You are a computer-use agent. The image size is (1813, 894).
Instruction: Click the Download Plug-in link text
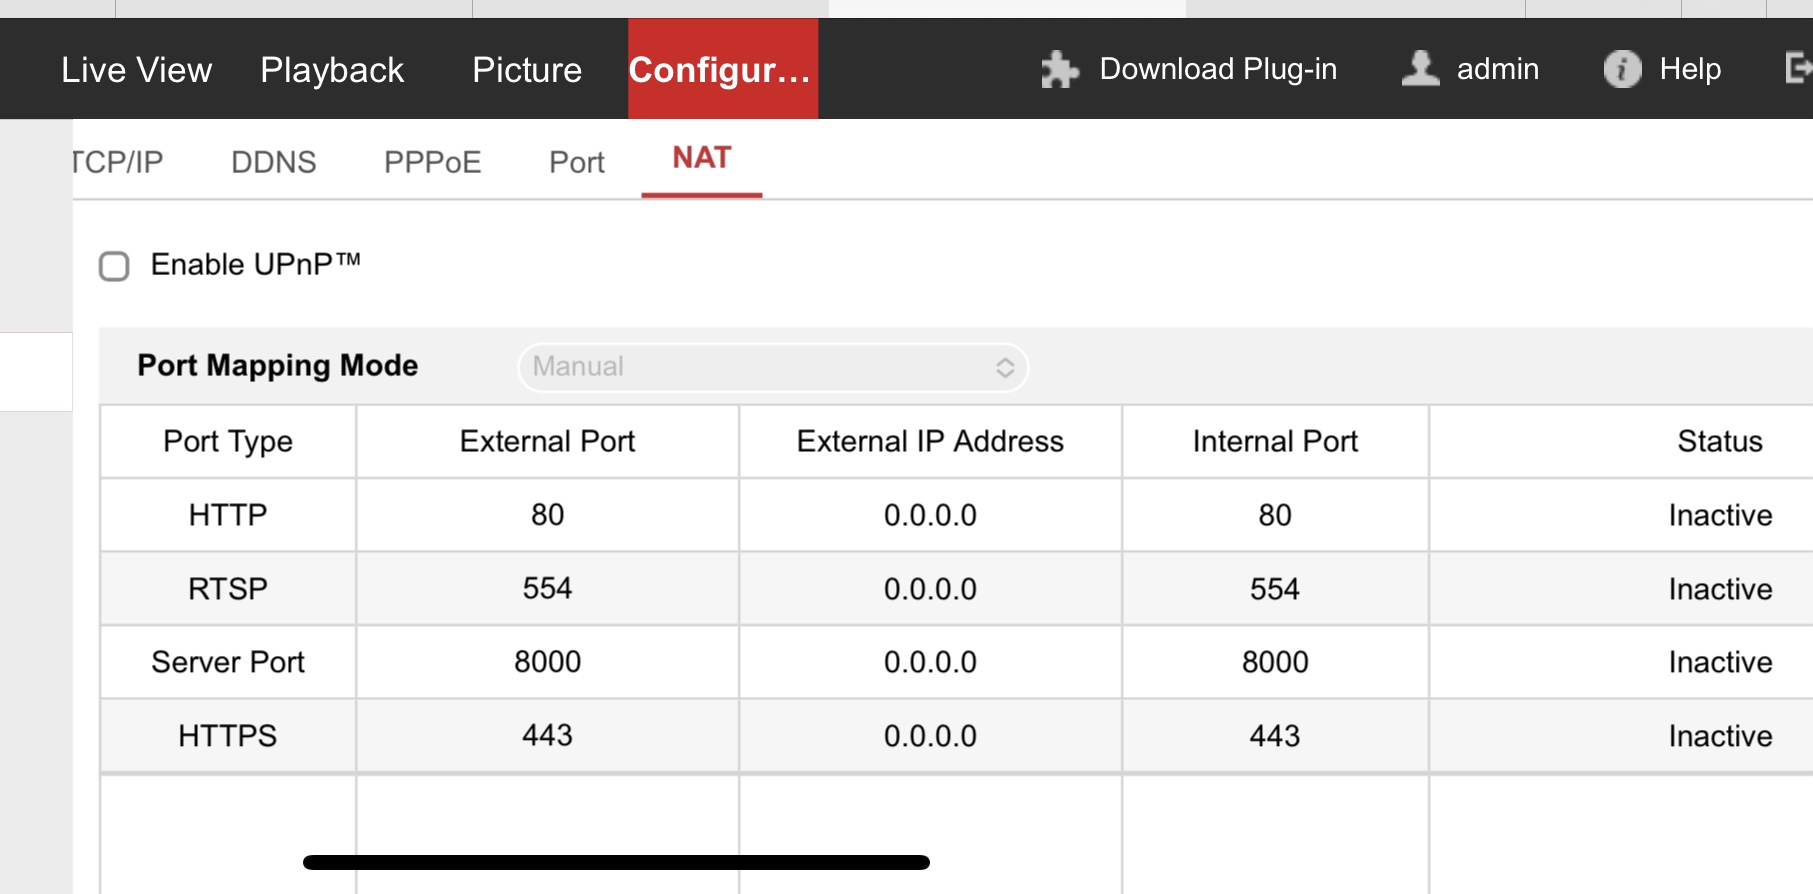point(1217,69)
